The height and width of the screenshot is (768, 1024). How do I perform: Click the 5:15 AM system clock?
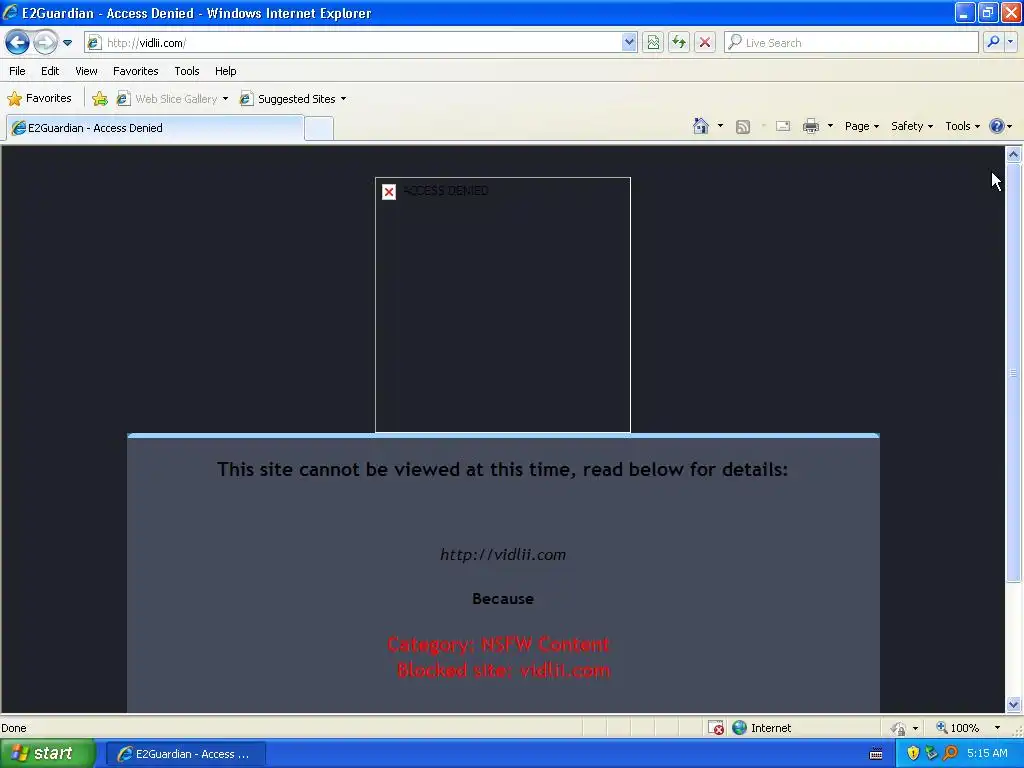tap(987, 754)
